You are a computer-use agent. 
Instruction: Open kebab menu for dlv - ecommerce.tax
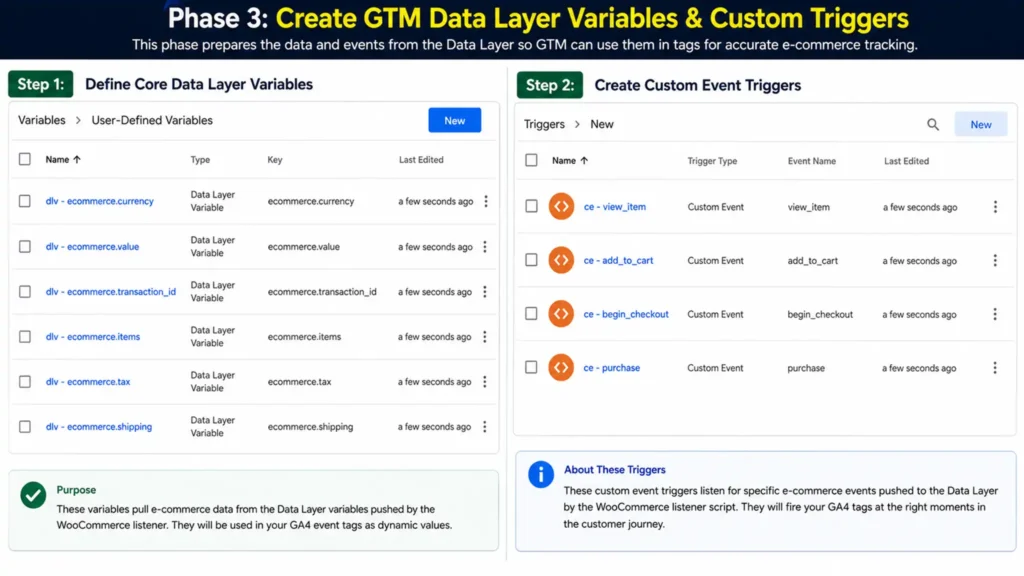coord(485,381)
